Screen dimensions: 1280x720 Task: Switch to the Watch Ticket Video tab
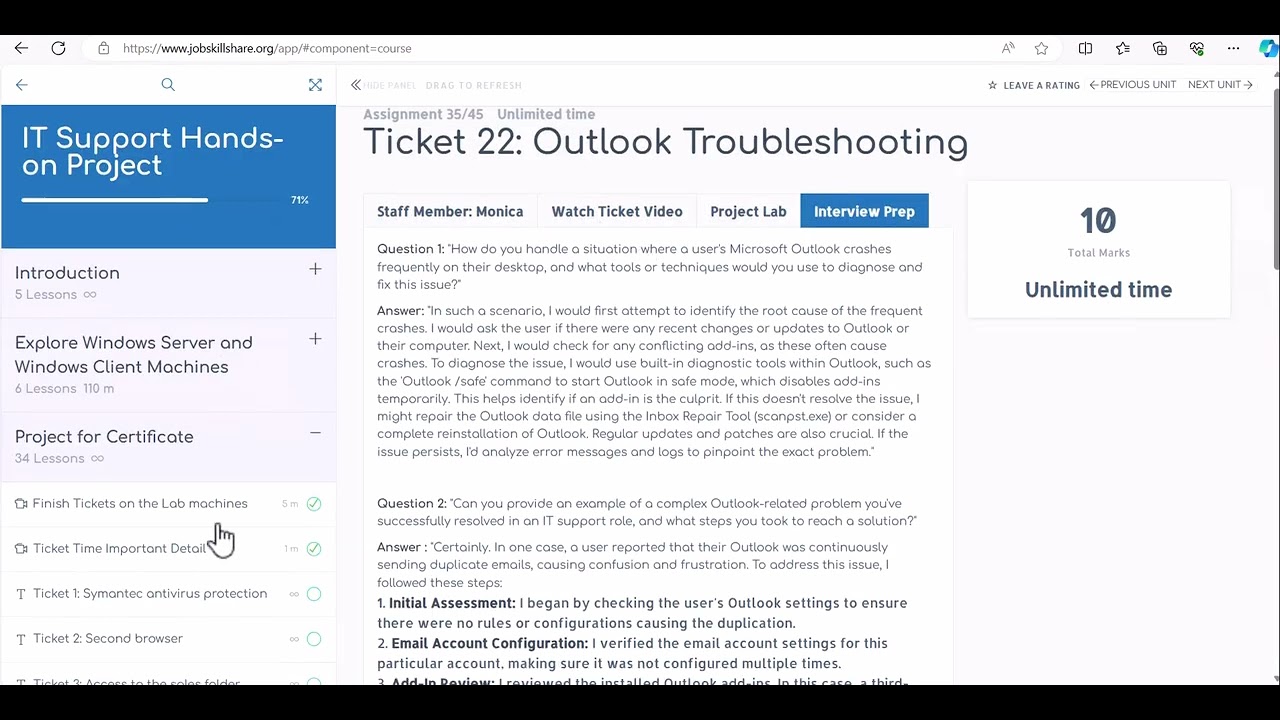click(x=617, y=211)
